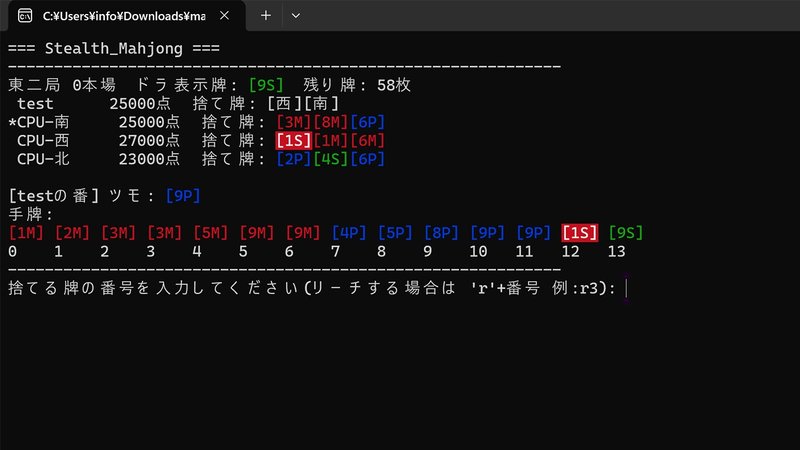The image size is (800, 450).
Task: Click index number 12 under hand
Action: coord(570,252)
